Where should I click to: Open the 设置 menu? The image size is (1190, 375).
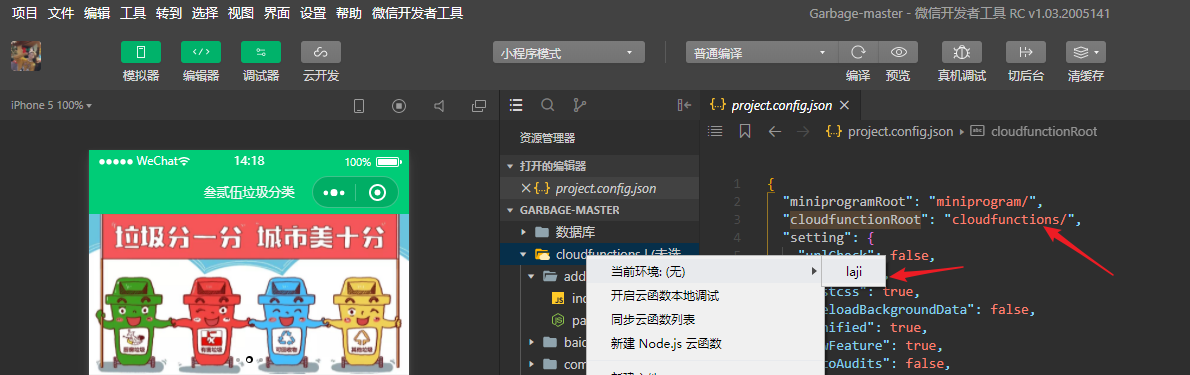coord(313,13)
